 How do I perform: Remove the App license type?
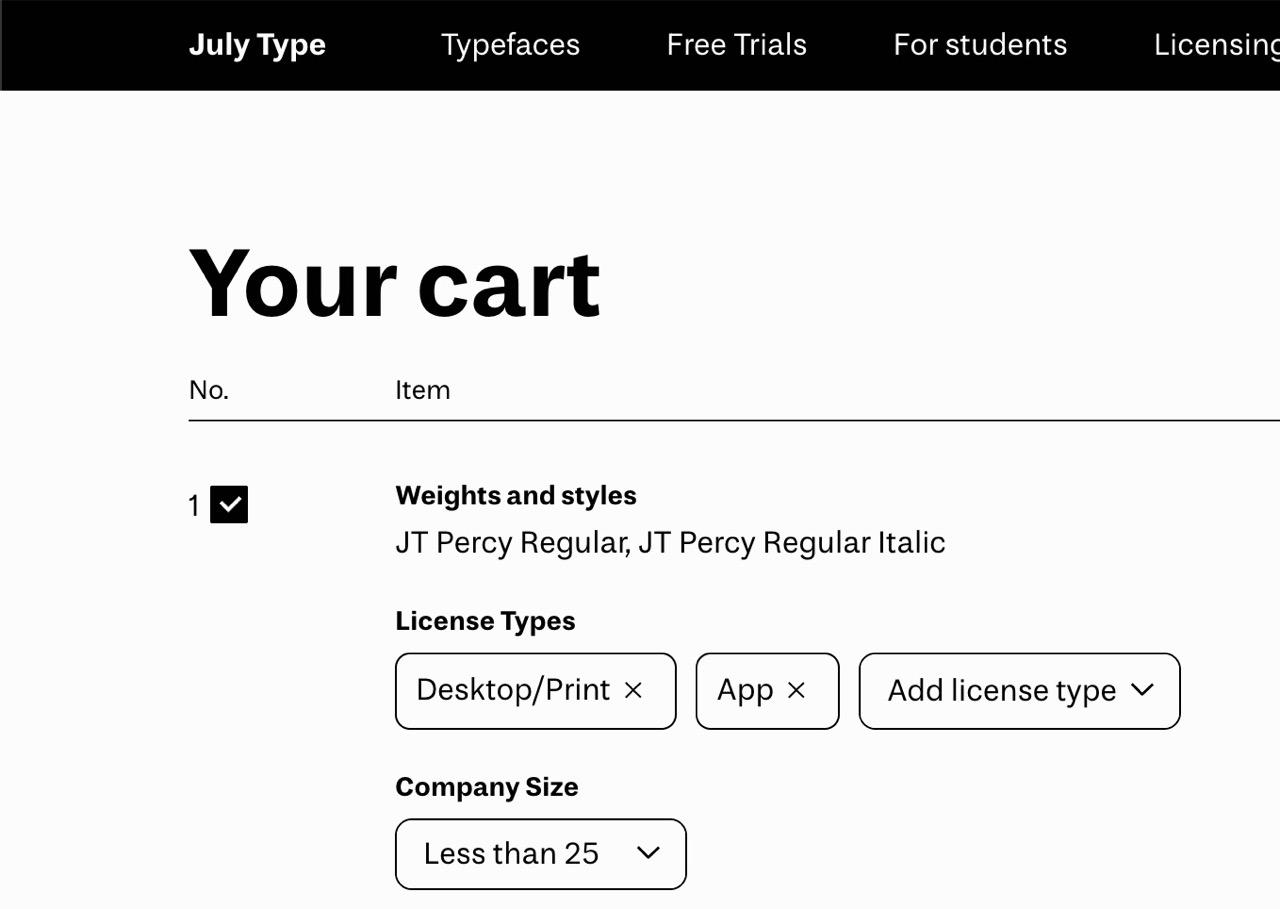796,690
